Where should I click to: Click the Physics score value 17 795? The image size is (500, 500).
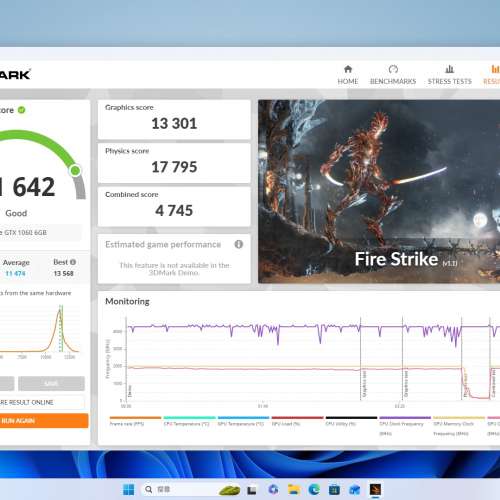click(x=174, y=167)
